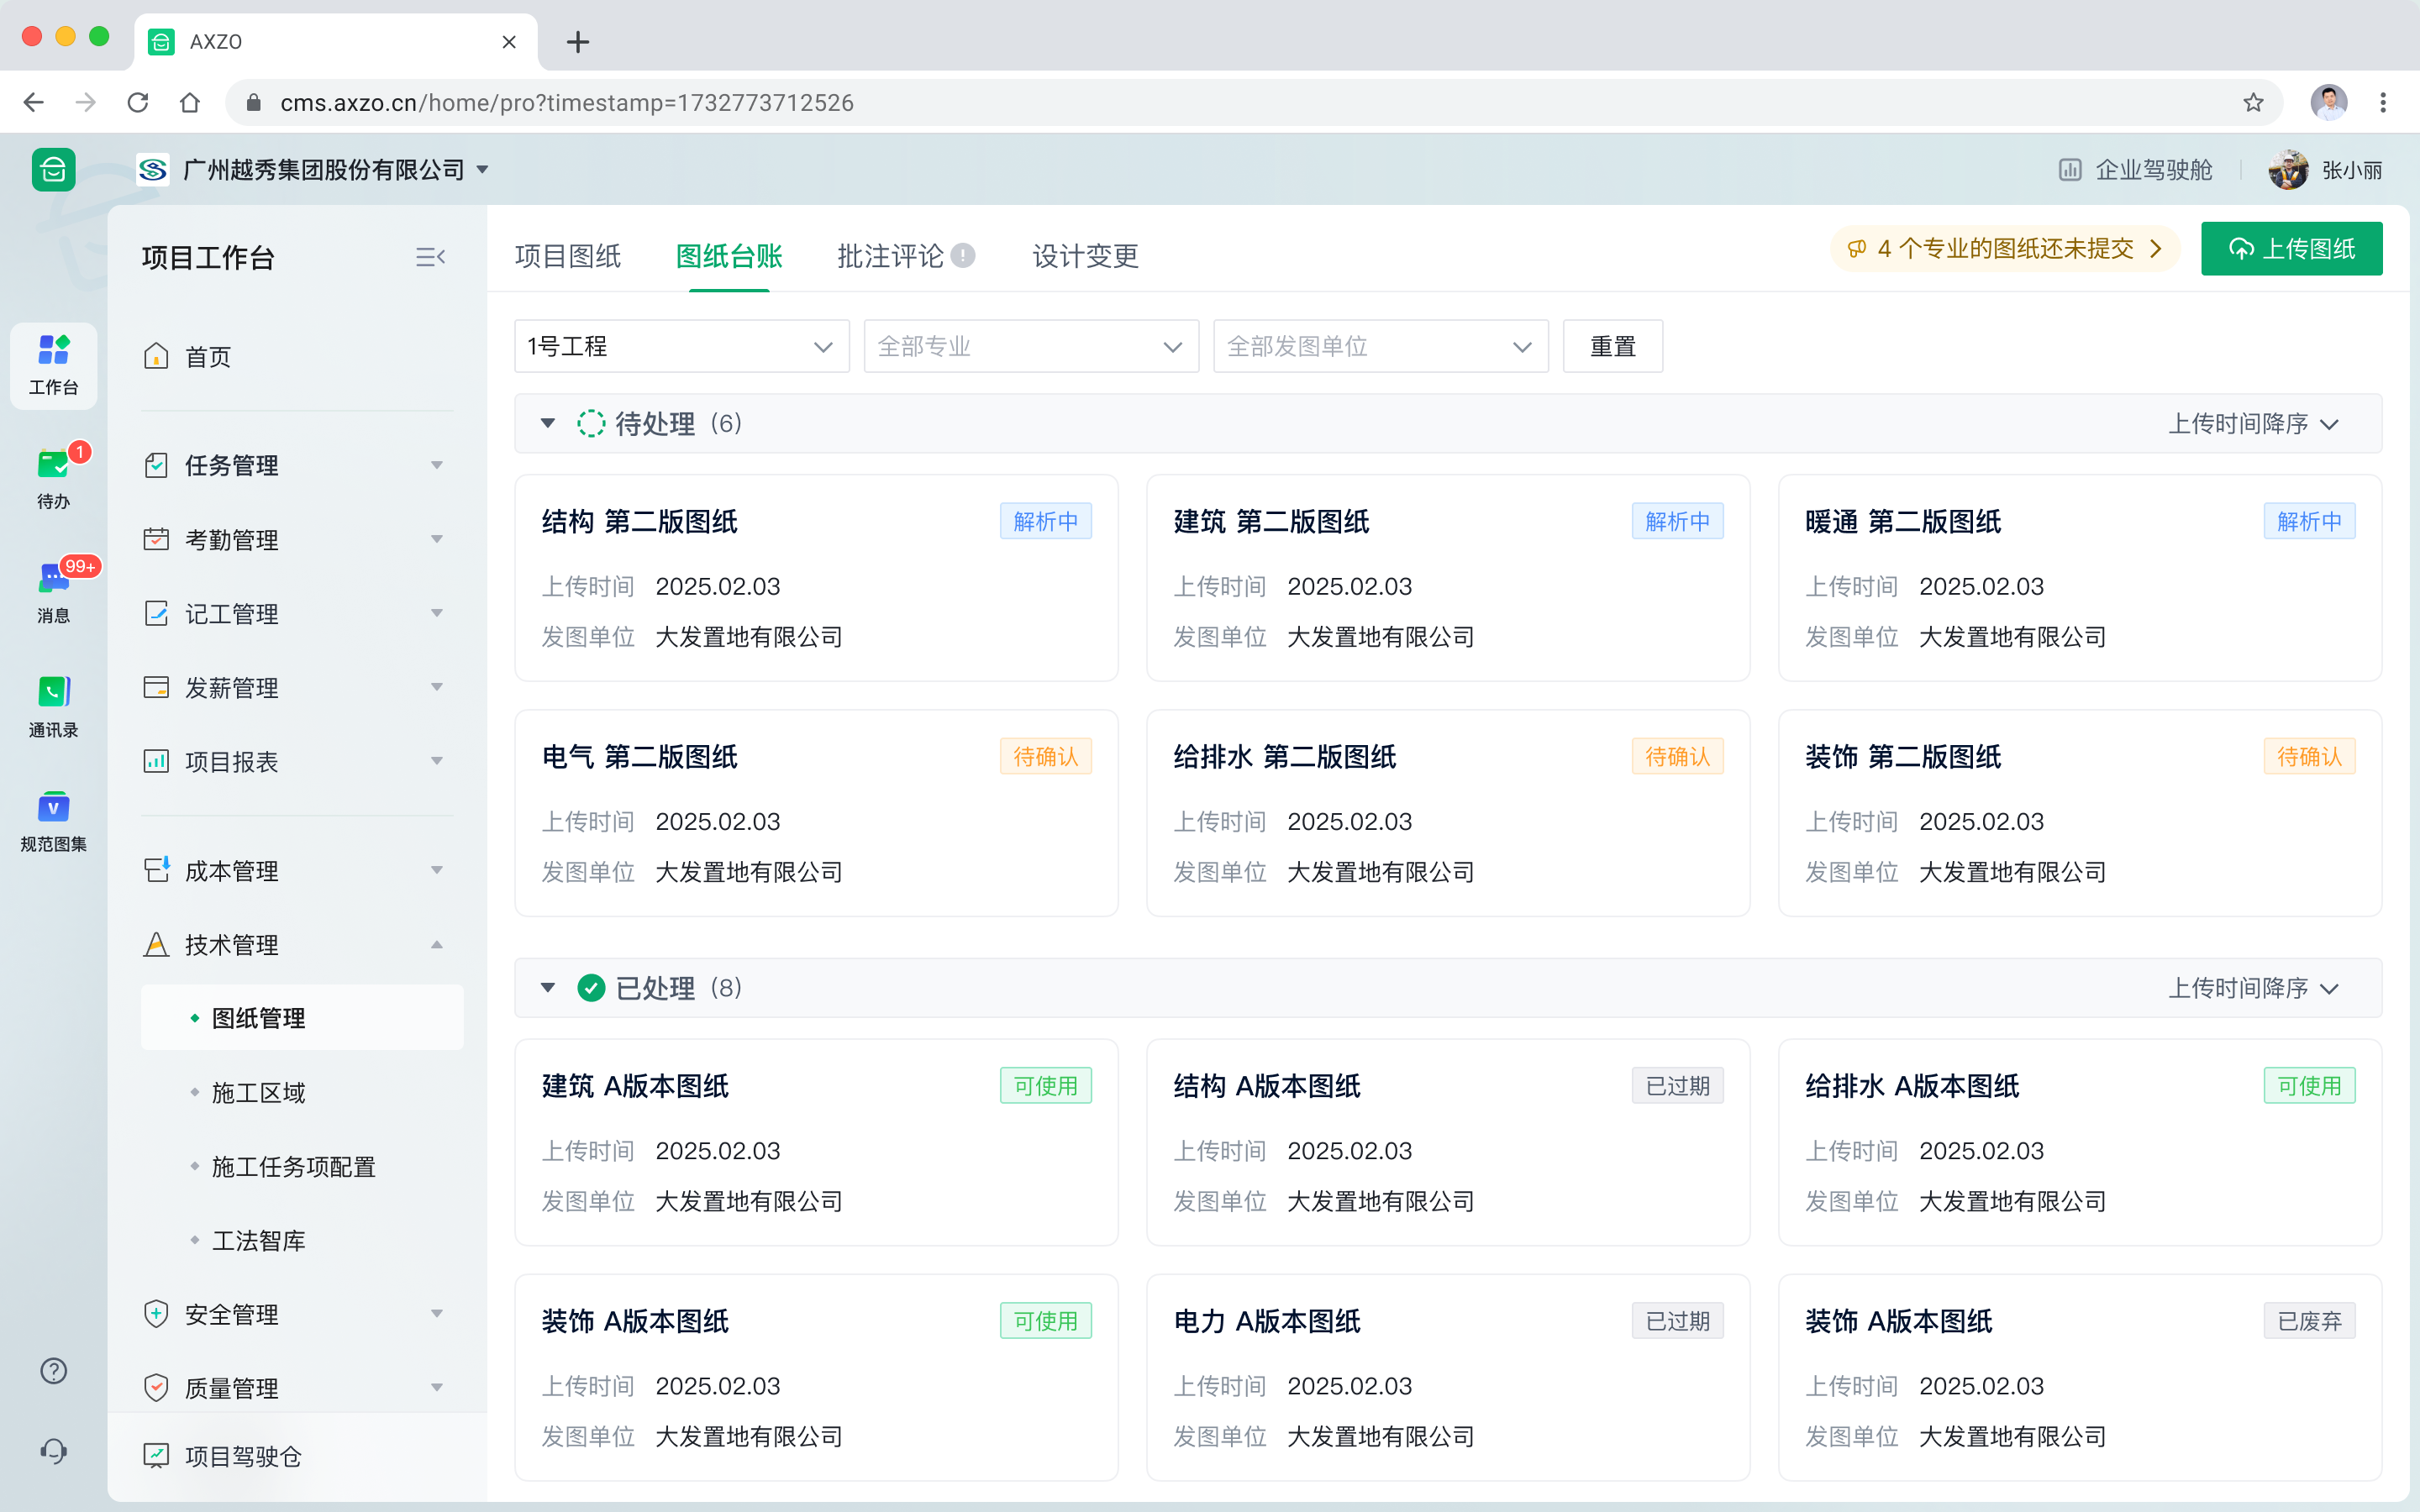This screenshot has height=1512, width=2420.
Task: Click the 重置 reset button
Action: (x=1612, y=346)
